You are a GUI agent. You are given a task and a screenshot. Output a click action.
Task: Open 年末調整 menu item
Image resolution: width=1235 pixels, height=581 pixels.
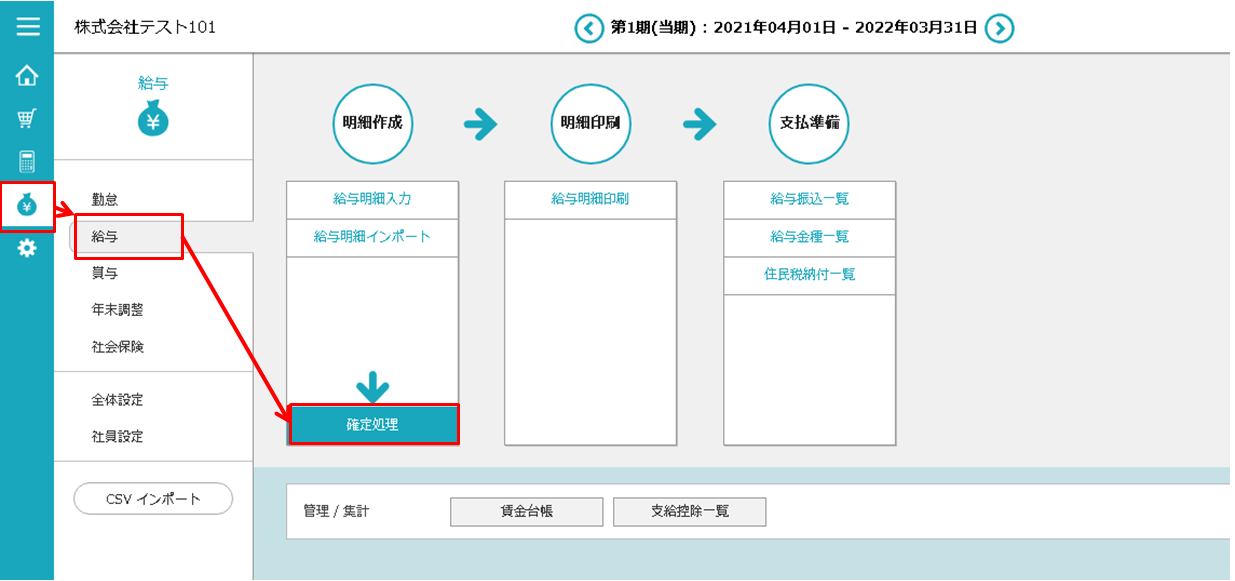tap(117, 310)
